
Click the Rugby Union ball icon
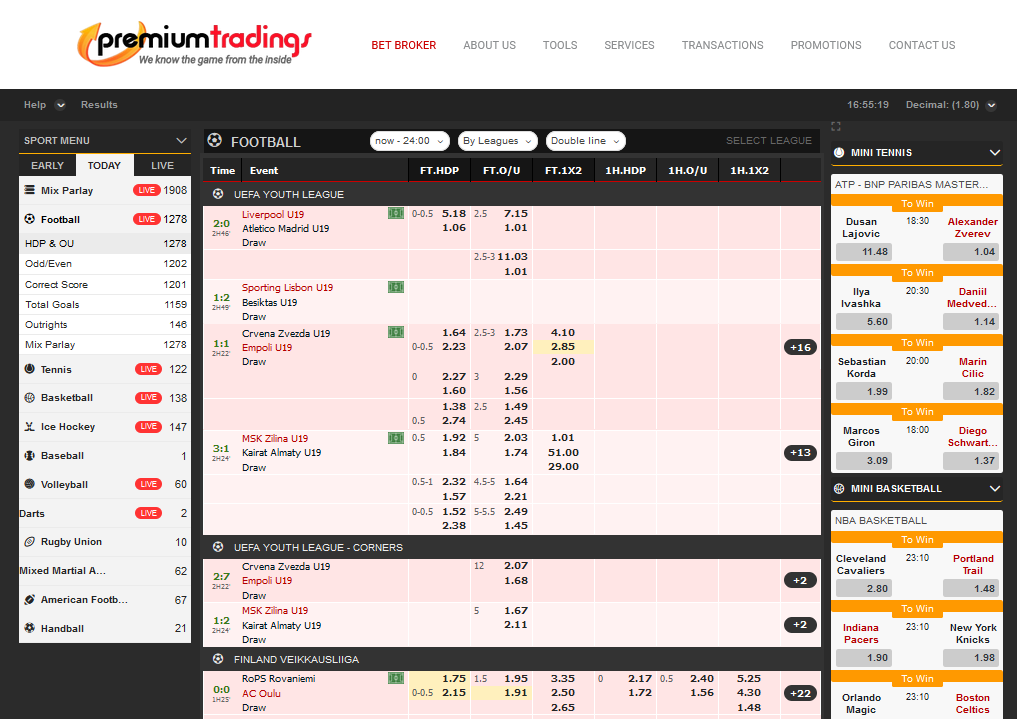[x=30, y=542]
